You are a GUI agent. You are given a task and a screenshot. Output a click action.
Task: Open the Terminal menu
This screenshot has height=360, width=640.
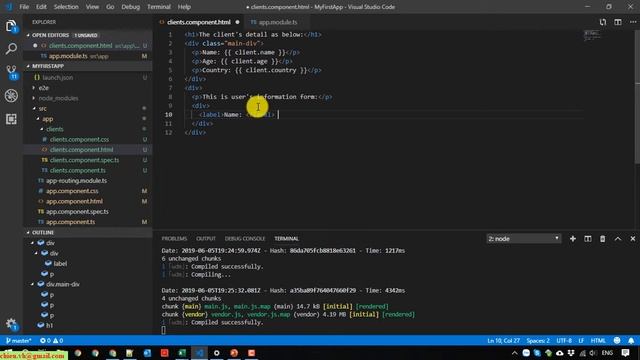tap(159, 7)
